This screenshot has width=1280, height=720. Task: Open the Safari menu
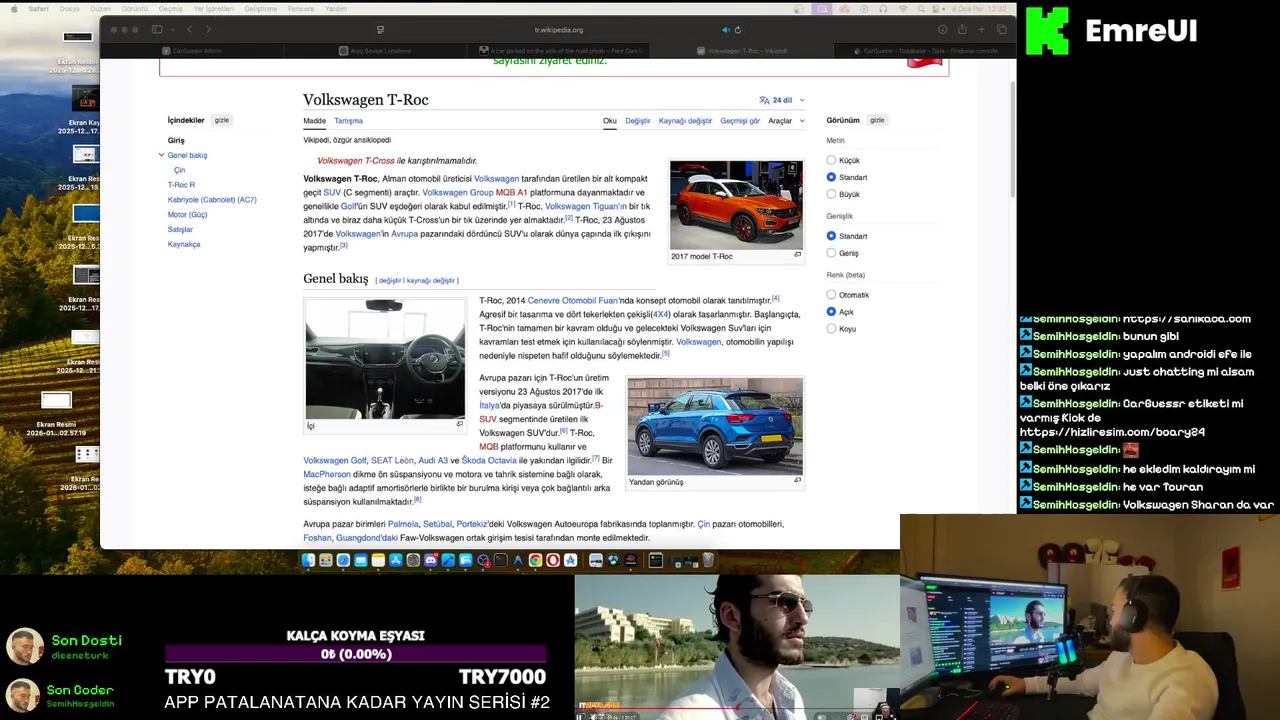(39, 8)
